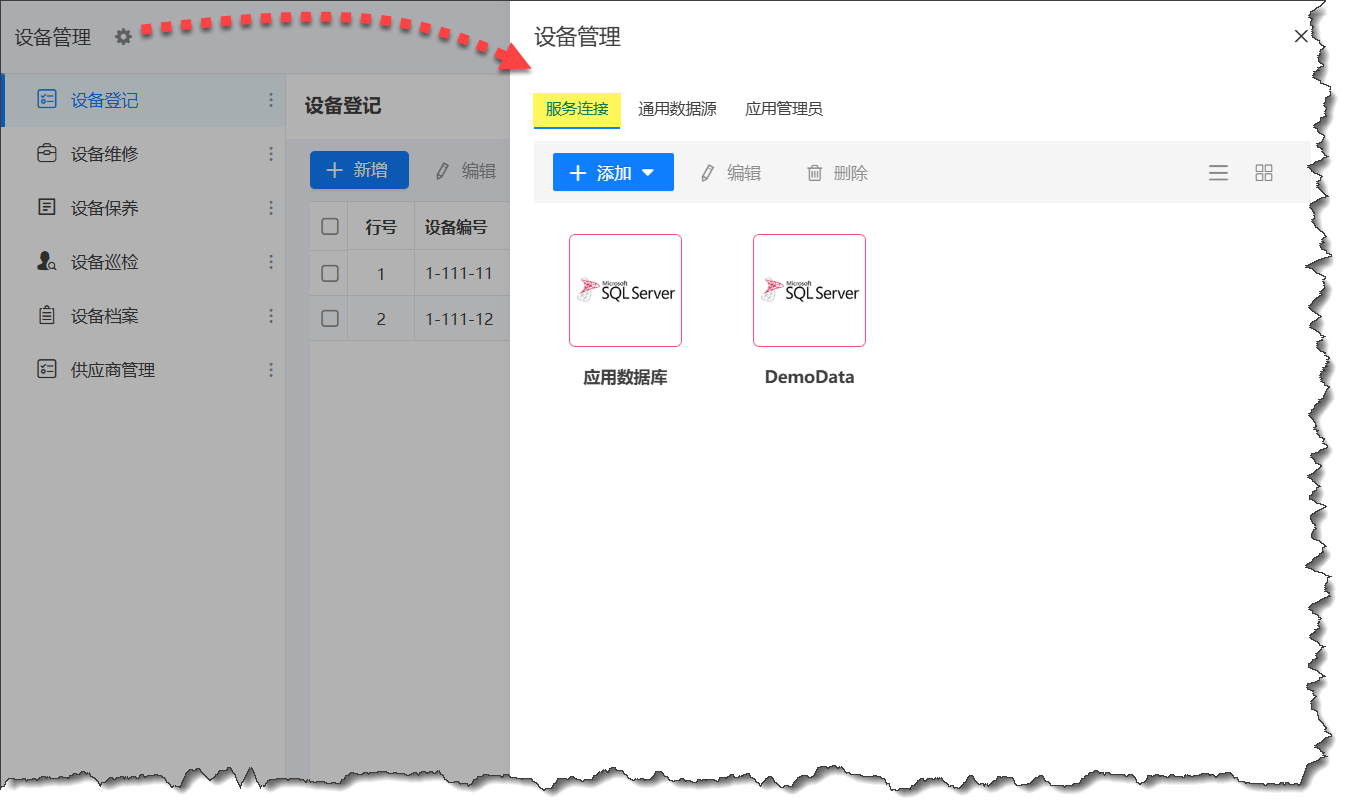Switch to the 应用管理员 tab

[x=784, y=109]
